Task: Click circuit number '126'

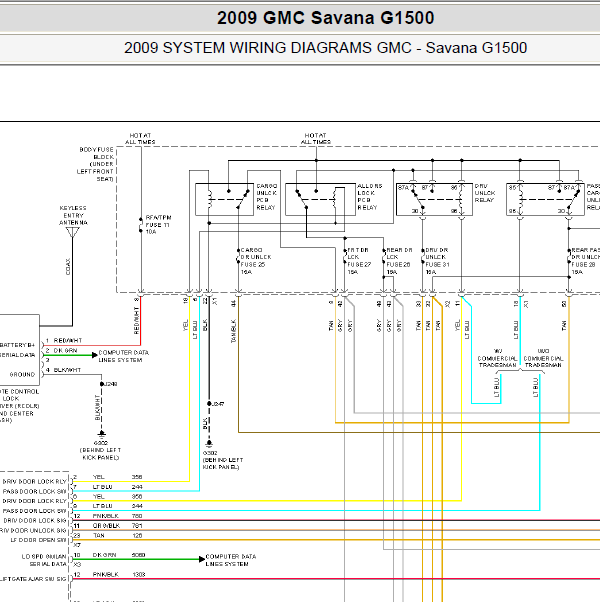Action: pos(137,535)
